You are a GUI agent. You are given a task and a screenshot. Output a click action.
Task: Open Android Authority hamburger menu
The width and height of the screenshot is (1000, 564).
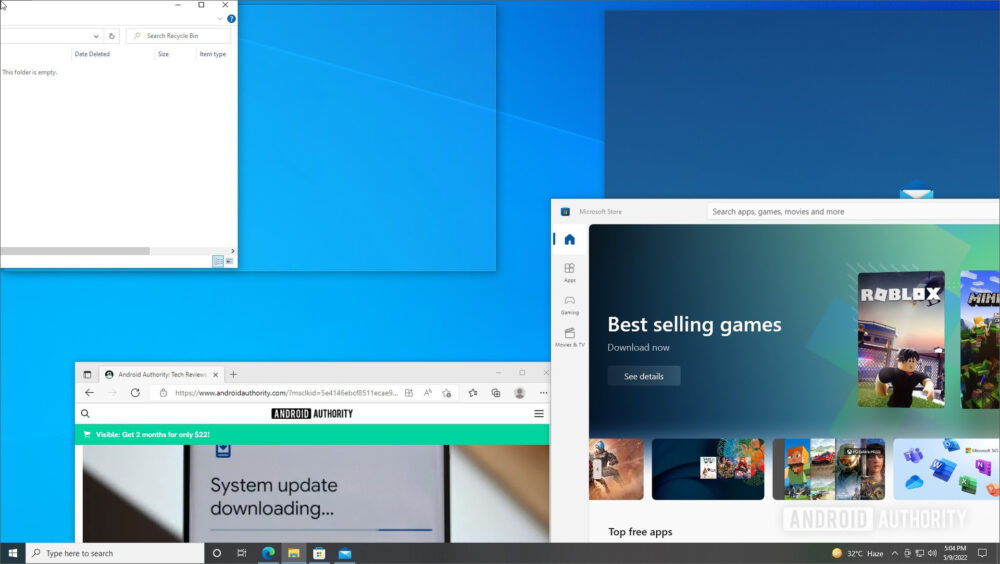click(x=539, y=413)
